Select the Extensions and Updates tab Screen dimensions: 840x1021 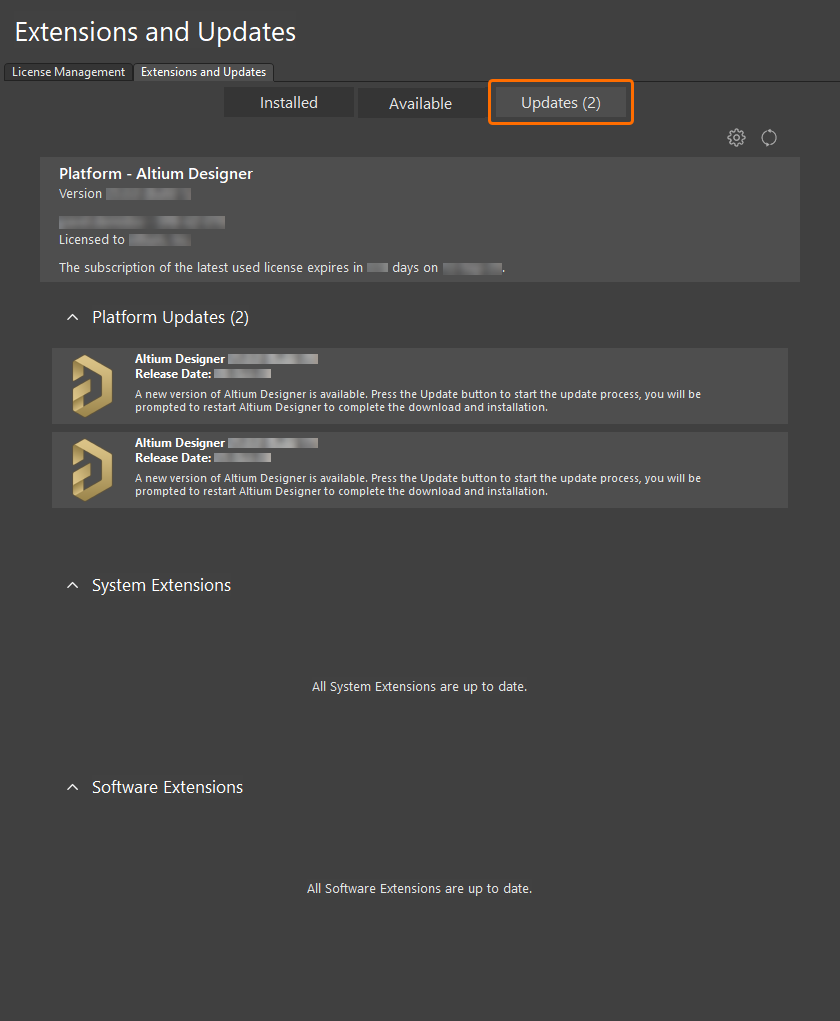click(x=203, y=72)
